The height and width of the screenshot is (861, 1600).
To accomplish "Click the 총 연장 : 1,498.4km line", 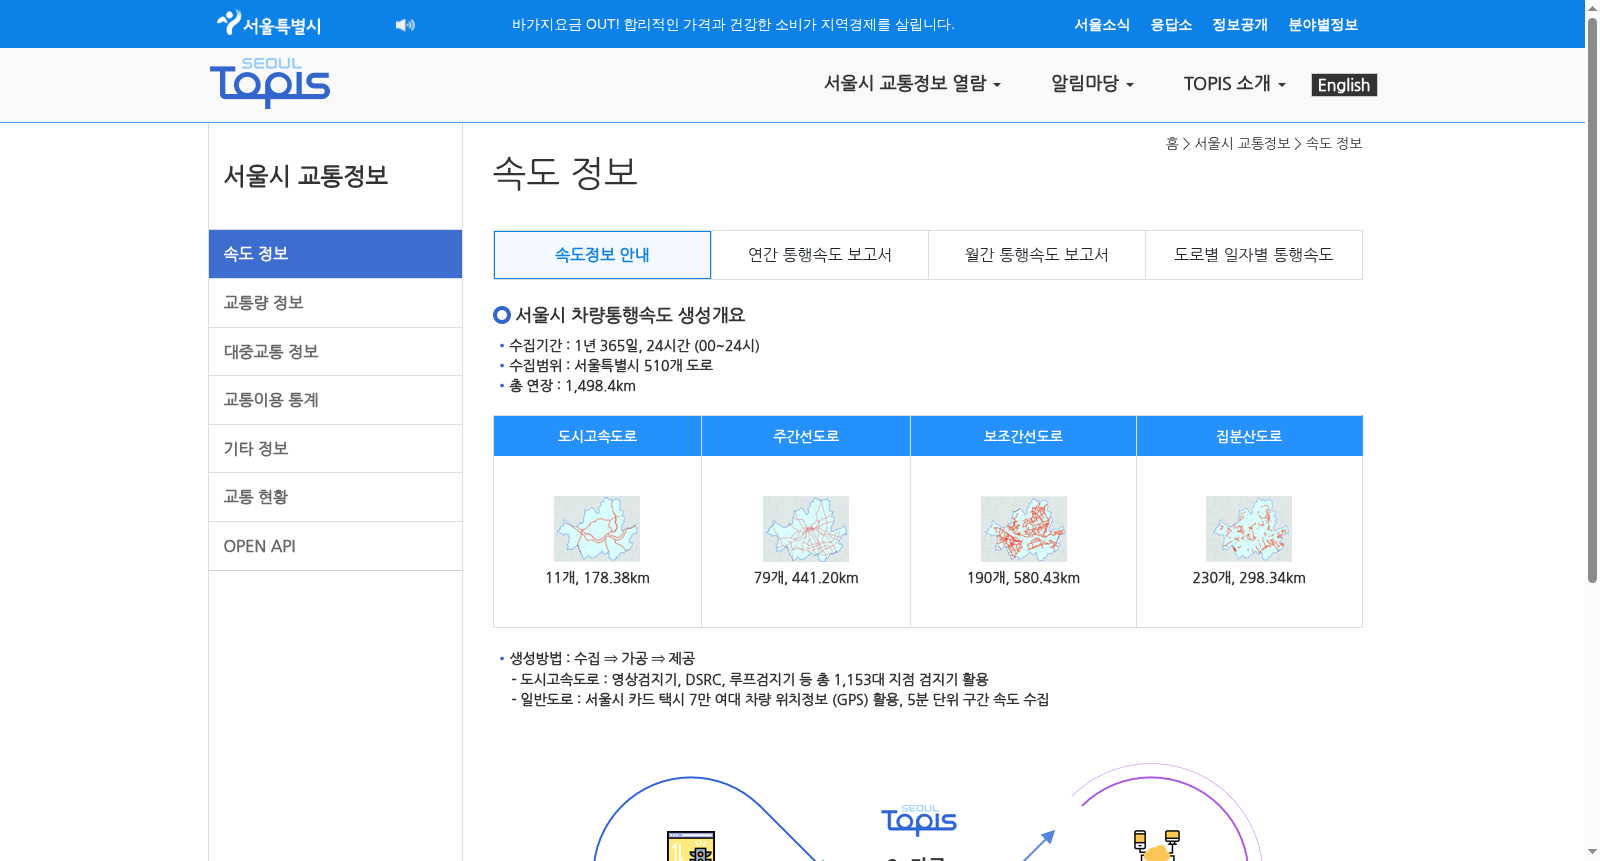I will tap(572, 386).
